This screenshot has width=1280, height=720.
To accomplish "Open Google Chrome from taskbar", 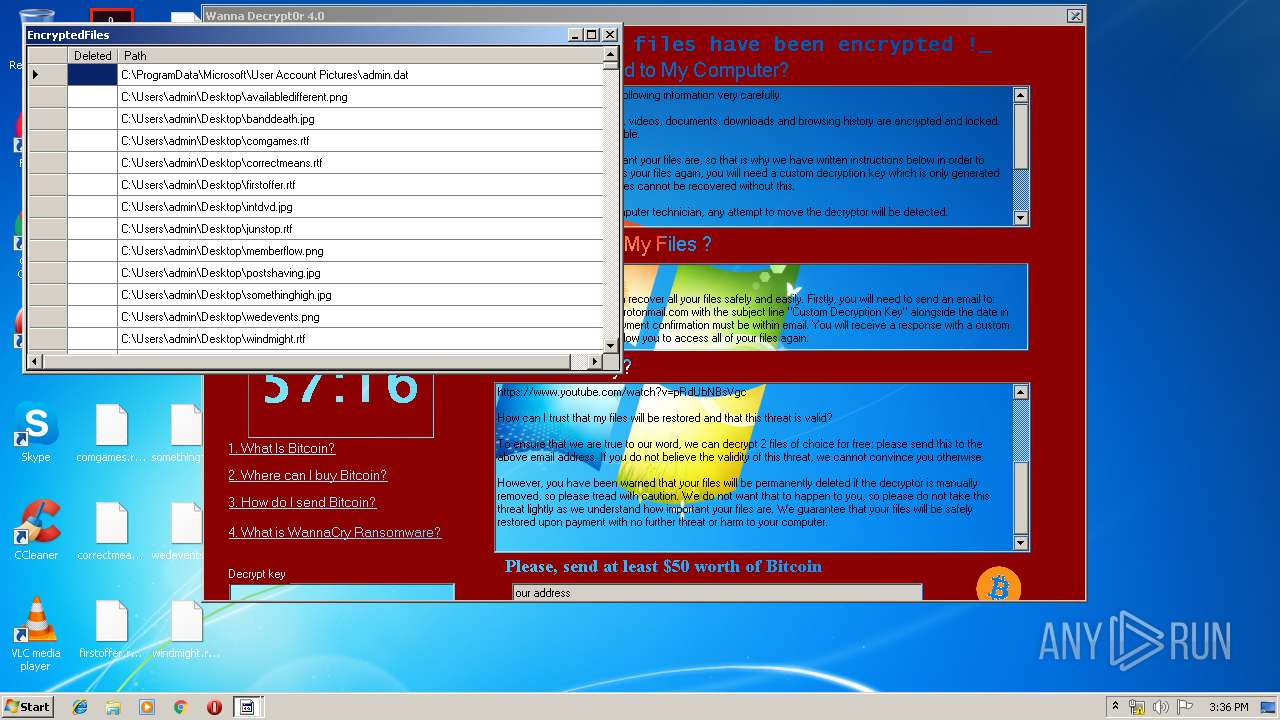I will [x=180, y=707].
